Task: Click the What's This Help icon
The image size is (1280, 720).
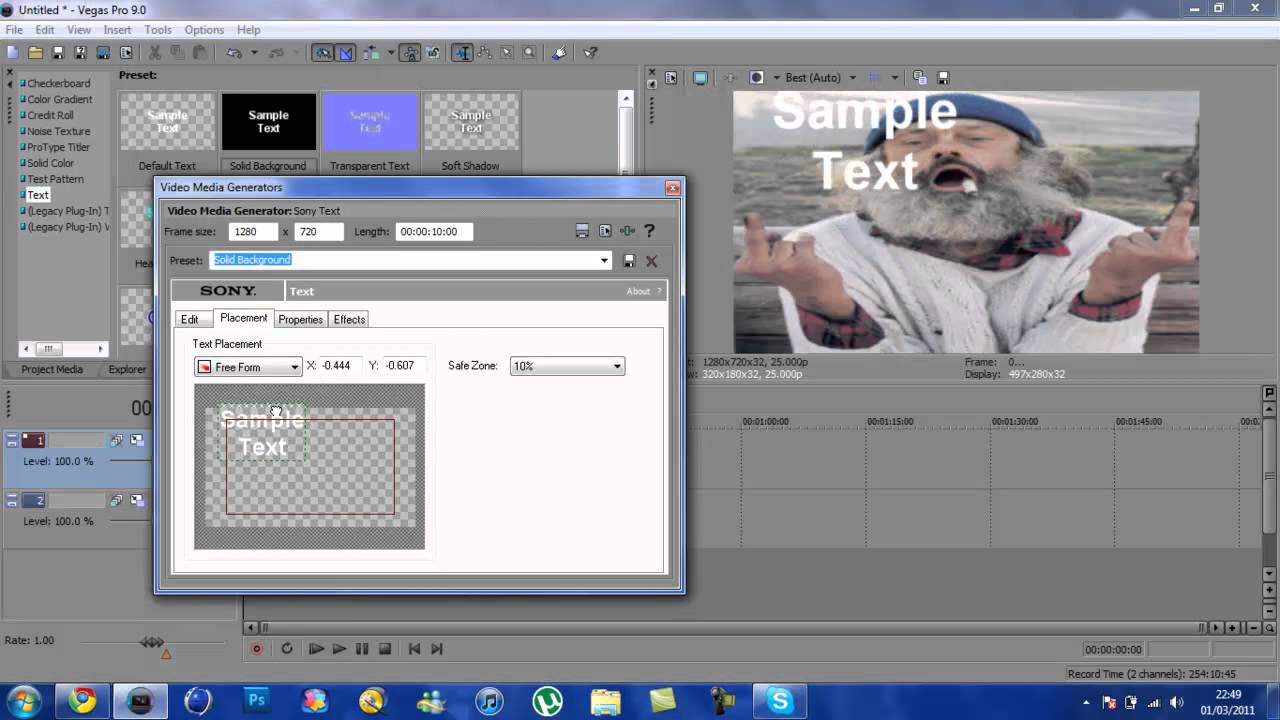Action: click(x=590, y=52)
